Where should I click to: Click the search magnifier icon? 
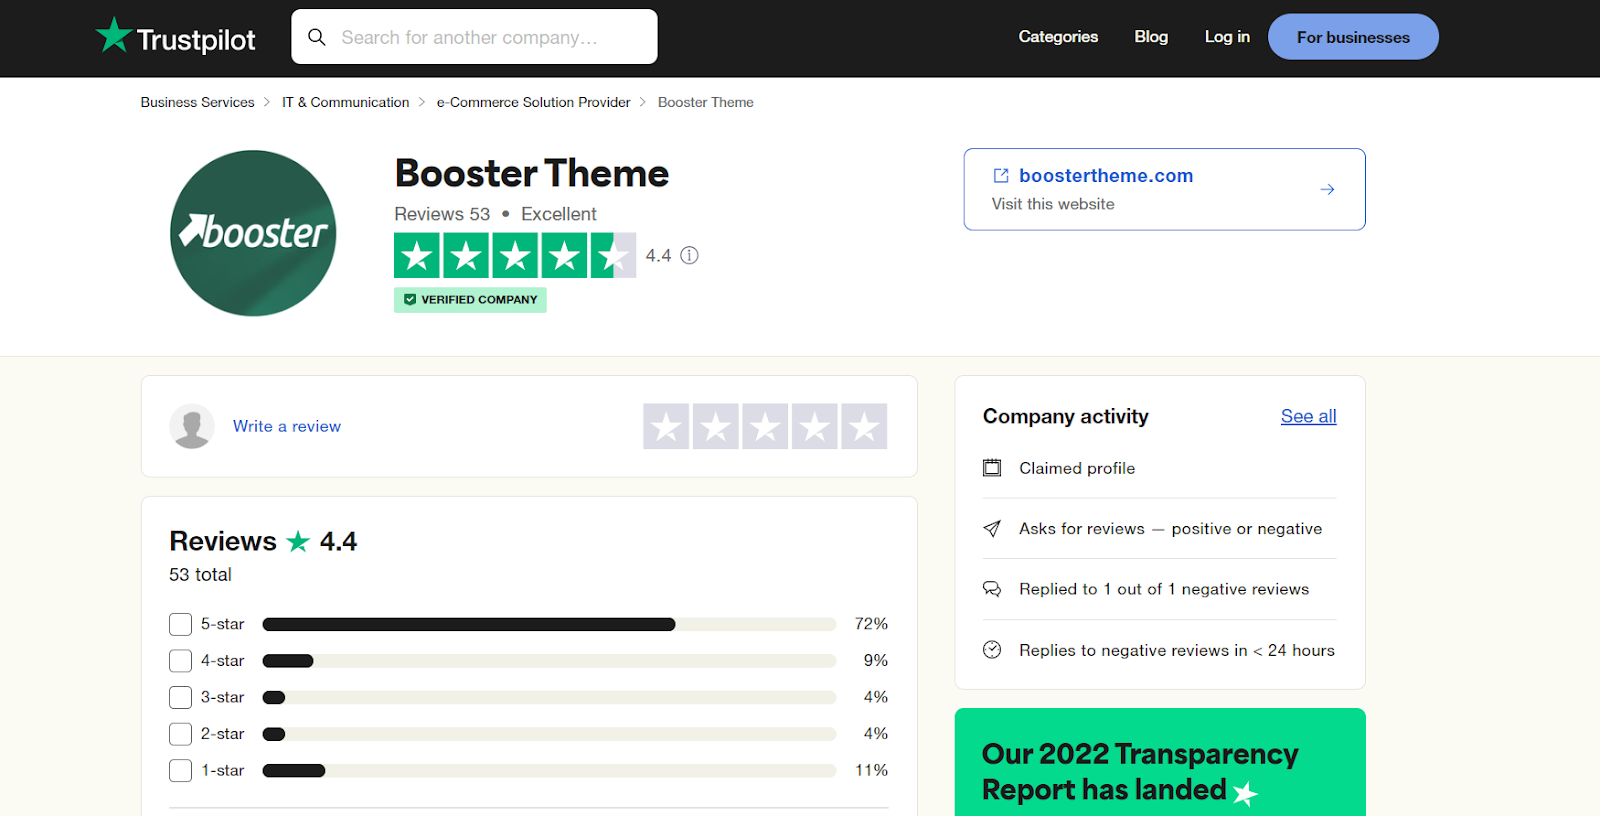pyautogui.click(x=317, y=37)
